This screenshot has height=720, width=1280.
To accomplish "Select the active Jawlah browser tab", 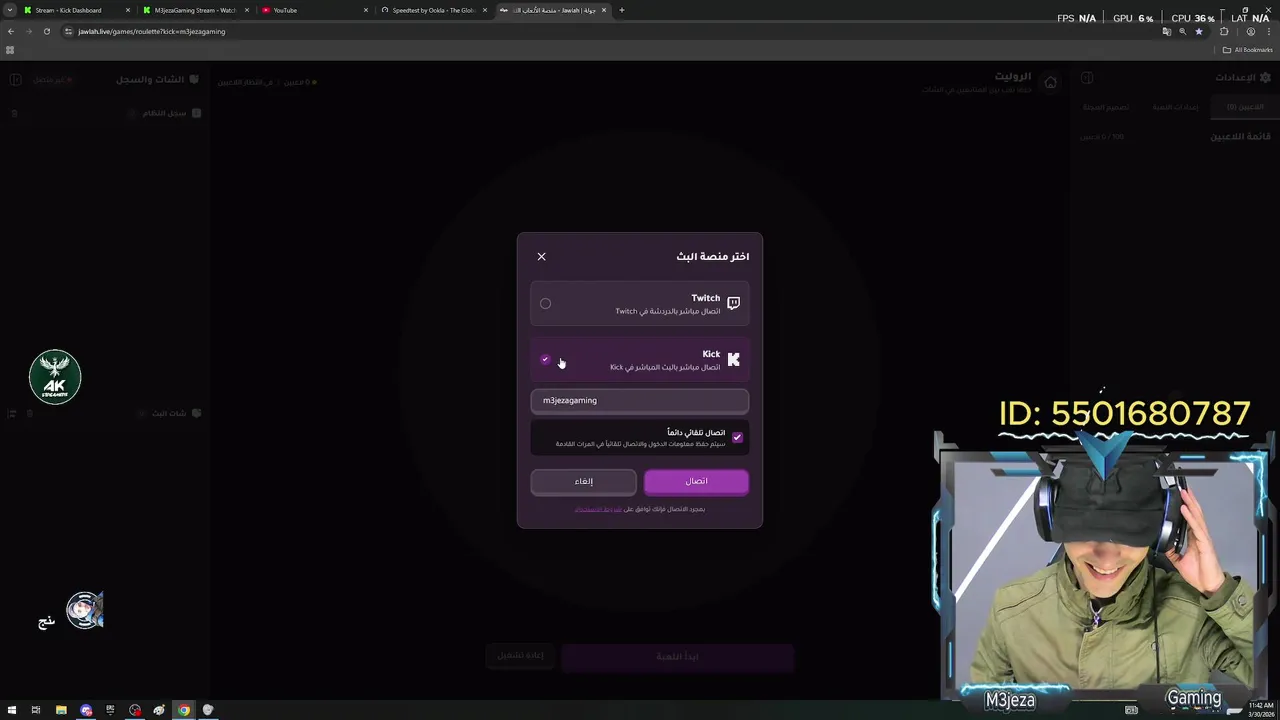I will [x=554, y=10].
